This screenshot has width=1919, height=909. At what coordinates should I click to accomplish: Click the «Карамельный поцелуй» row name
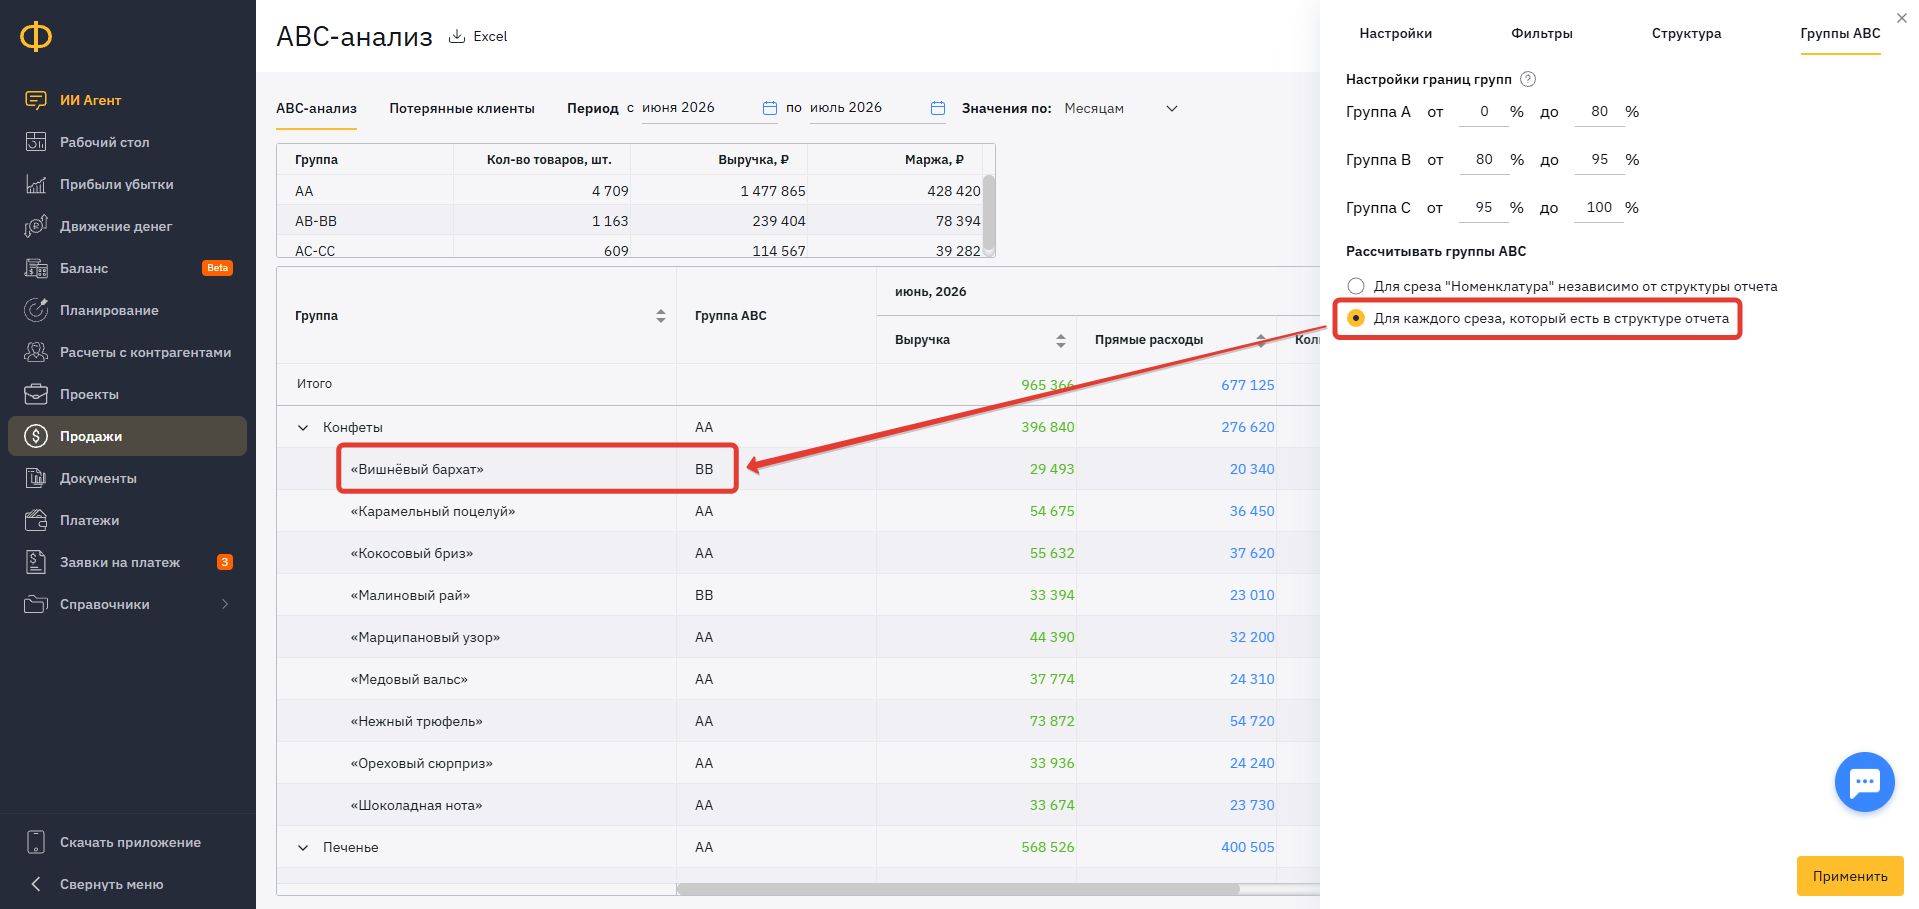[x=433, y=512]
